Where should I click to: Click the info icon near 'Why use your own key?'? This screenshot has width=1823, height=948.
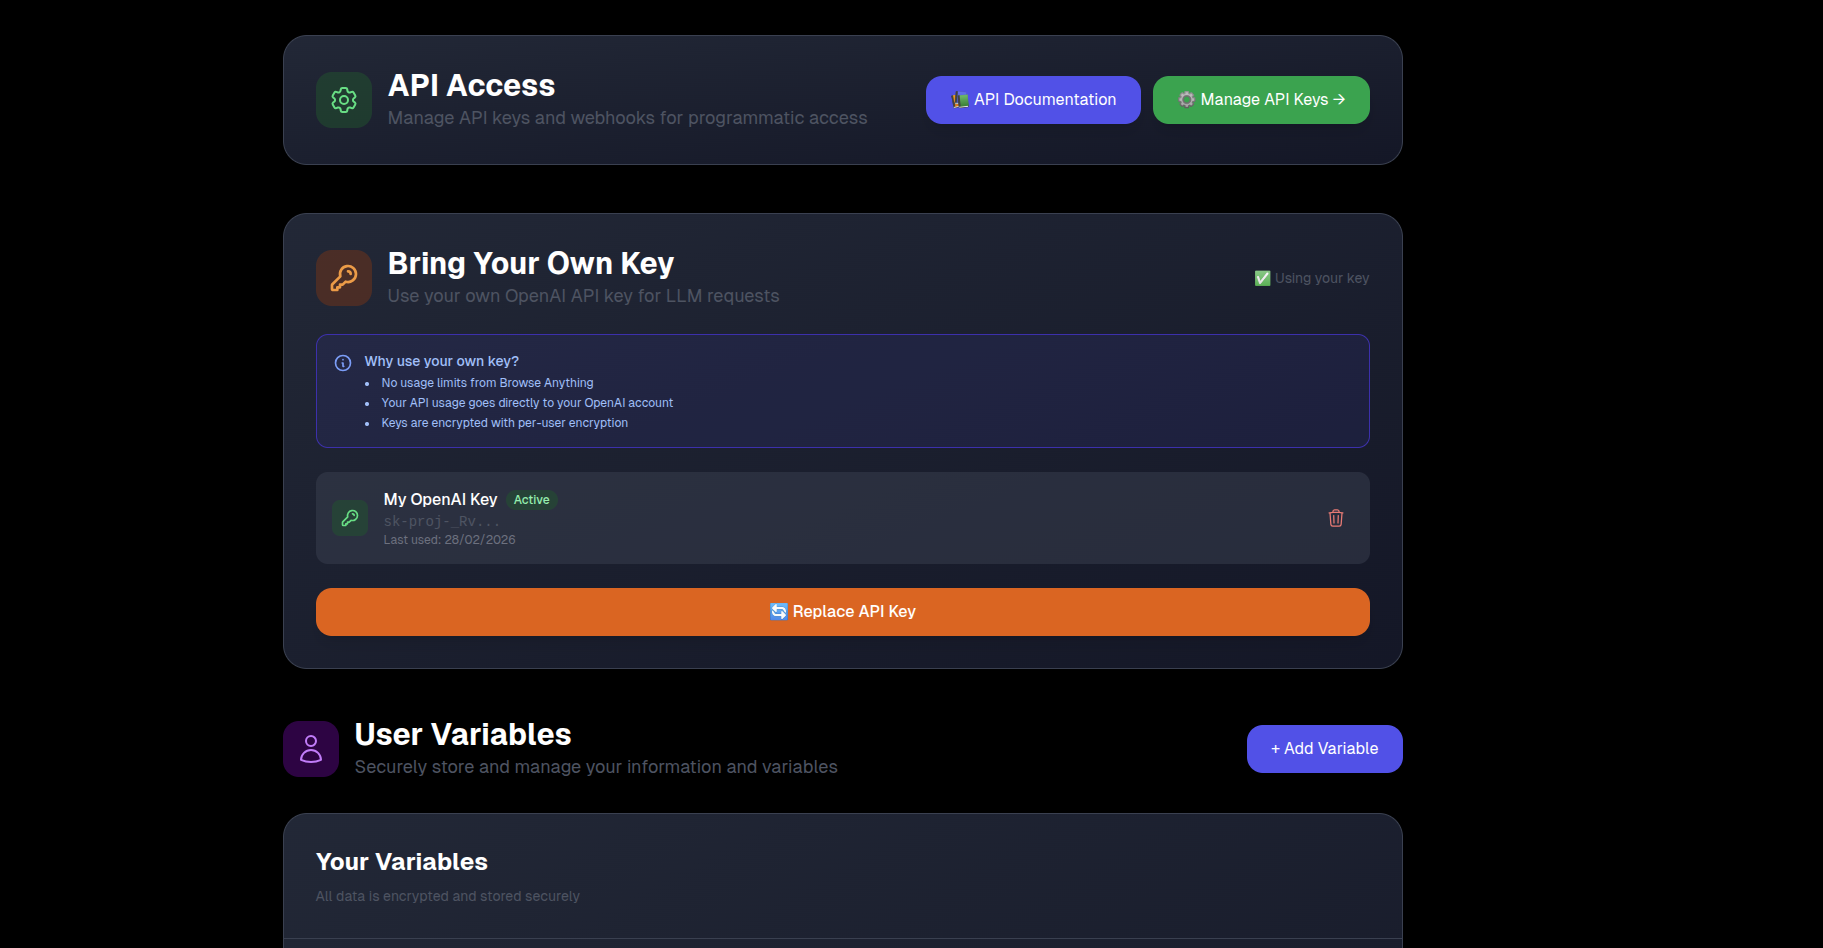tap(343, 362)
